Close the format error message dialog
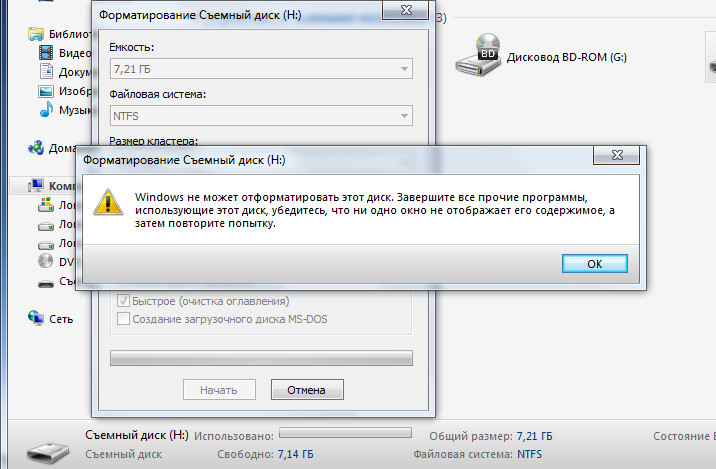 coord(616,155)
